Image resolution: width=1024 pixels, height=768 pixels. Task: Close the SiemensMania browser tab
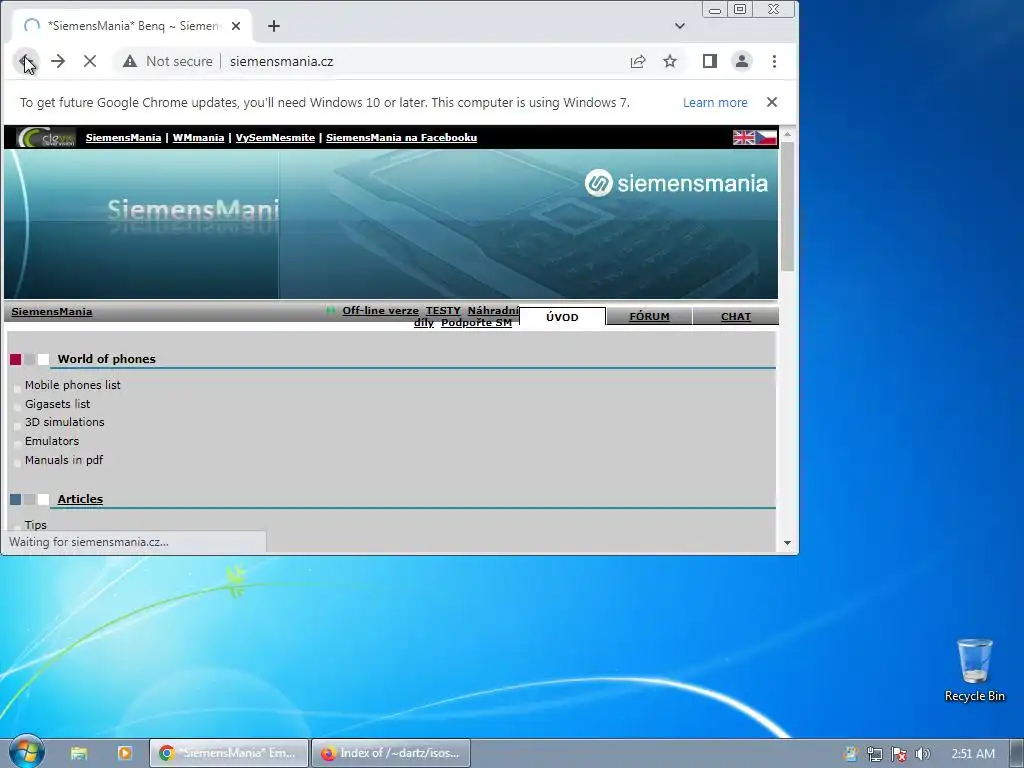point(236,26)
